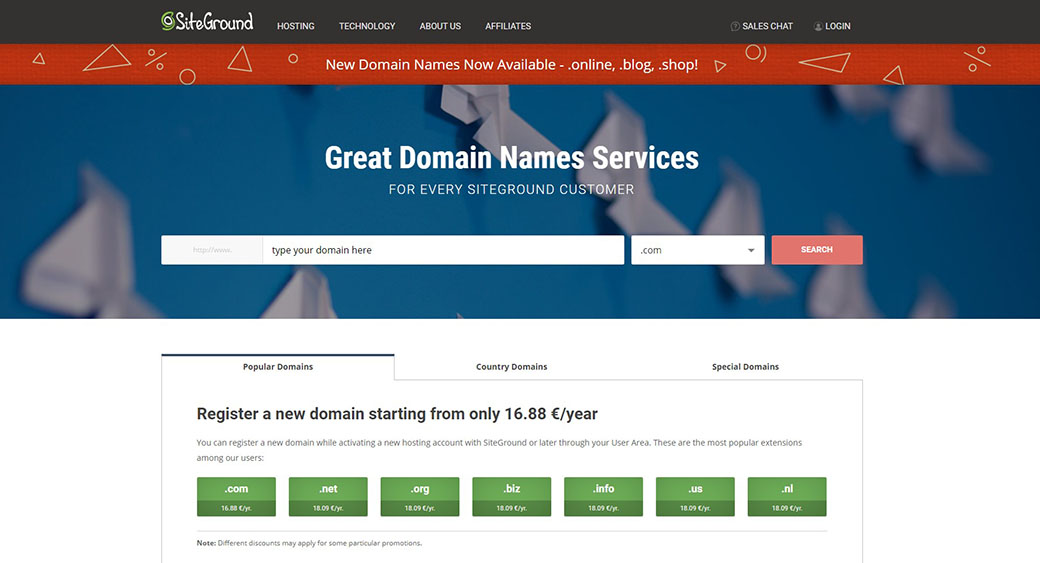The image size is (1040, 563).
Task: Expand the .com extension dropdown
Action: click(x=697, y=250)
